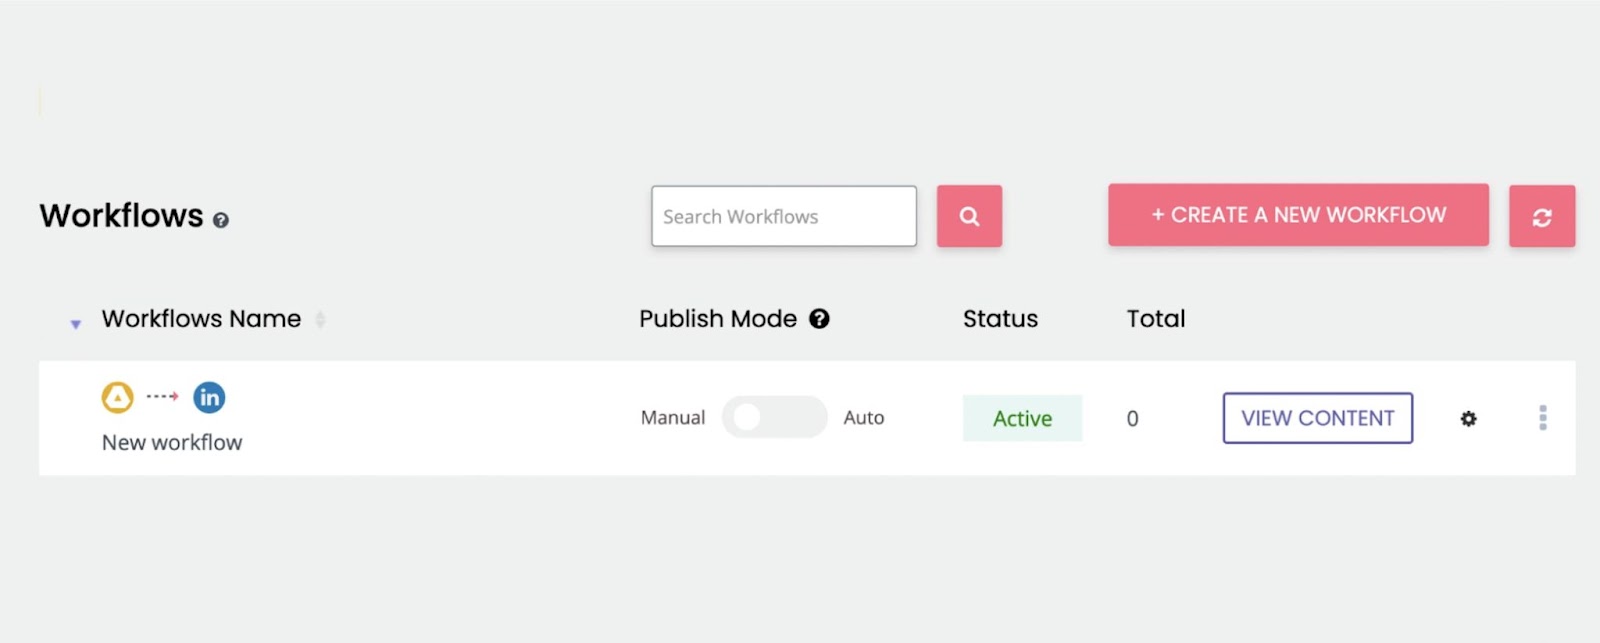This screenshot has height=643, width=1600.
Task: Open New workflow settings gear
Action: pos(1468,419)
